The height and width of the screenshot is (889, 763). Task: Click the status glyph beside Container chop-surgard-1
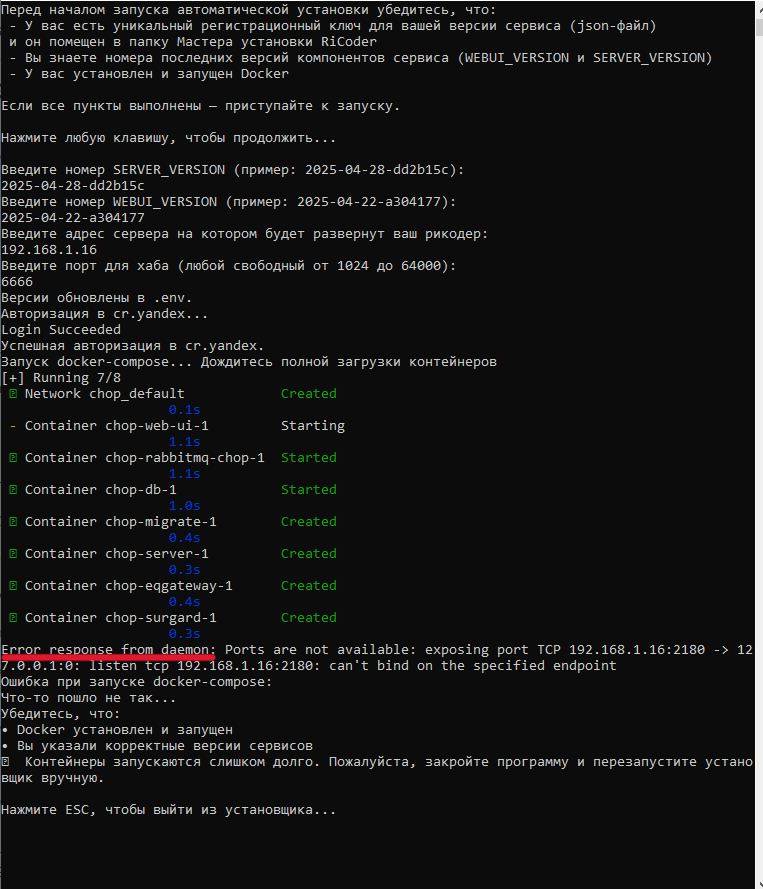click(x=13, y=618)
